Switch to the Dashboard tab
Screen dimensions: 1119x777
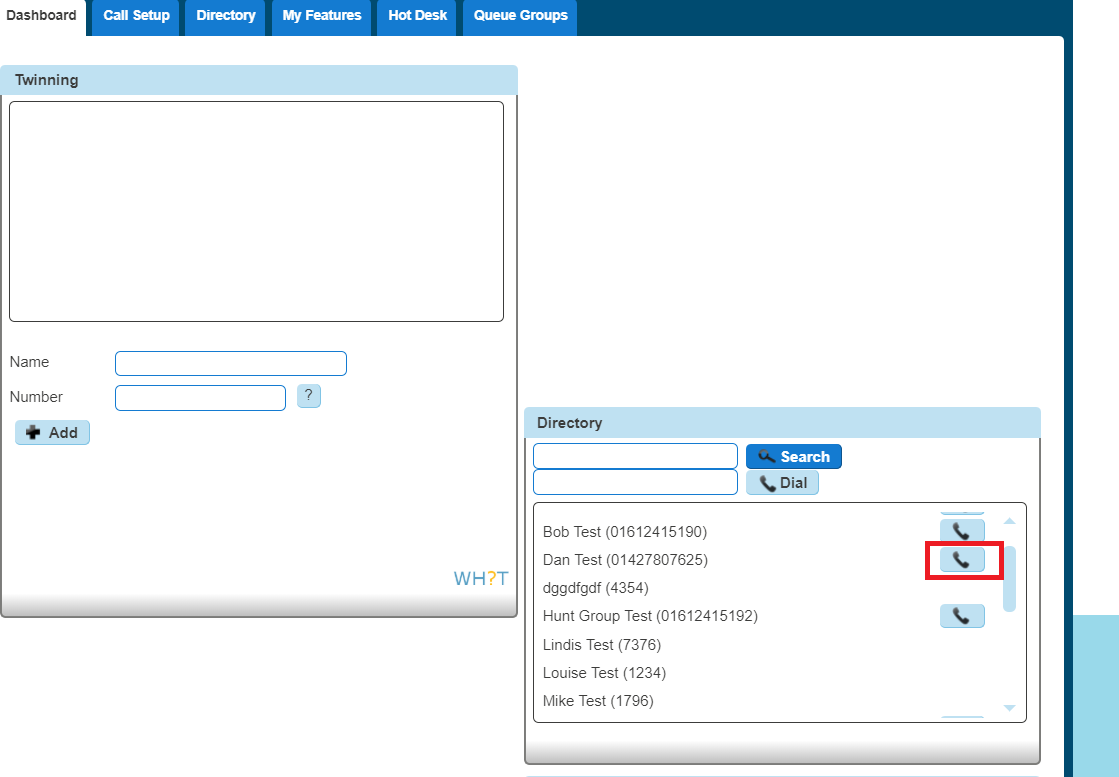pos(41,16)
